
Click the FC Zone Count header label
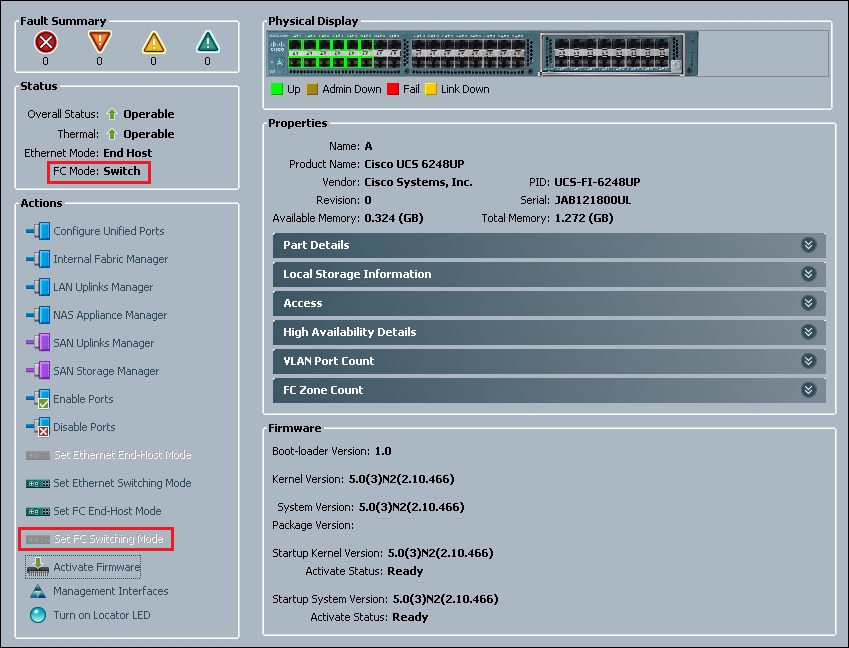point(323,390)
